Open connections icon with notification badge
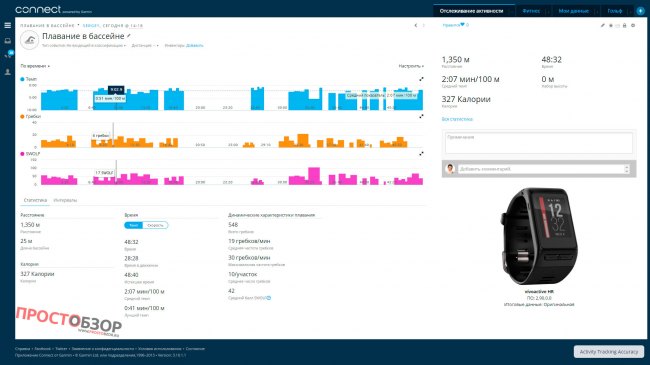The width and height of the screenshot is (650, 365). 8,55
